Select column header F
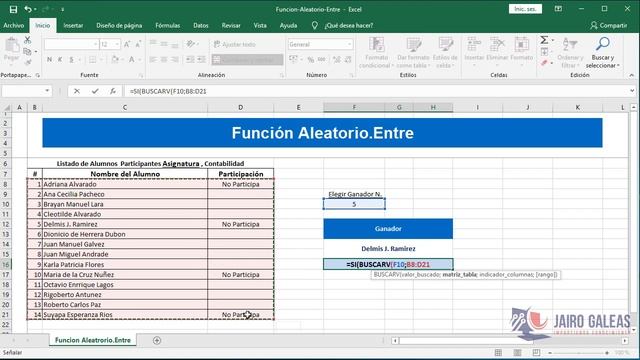The image size is (640, 360). pos(354,107)
